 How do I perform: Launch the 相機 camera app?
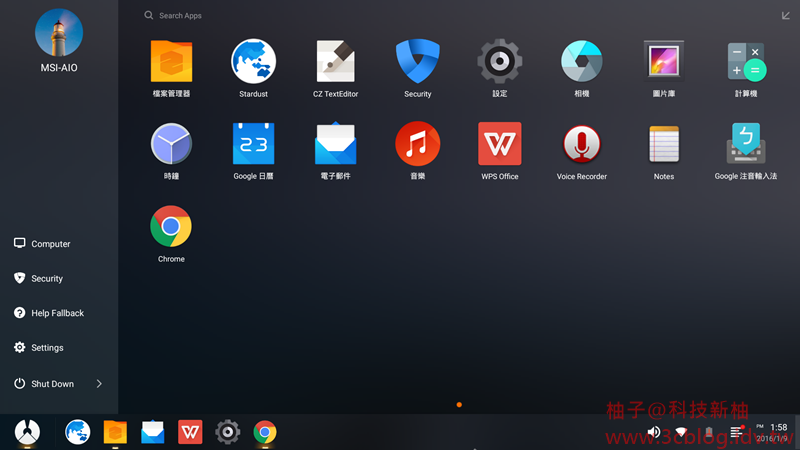582,61
